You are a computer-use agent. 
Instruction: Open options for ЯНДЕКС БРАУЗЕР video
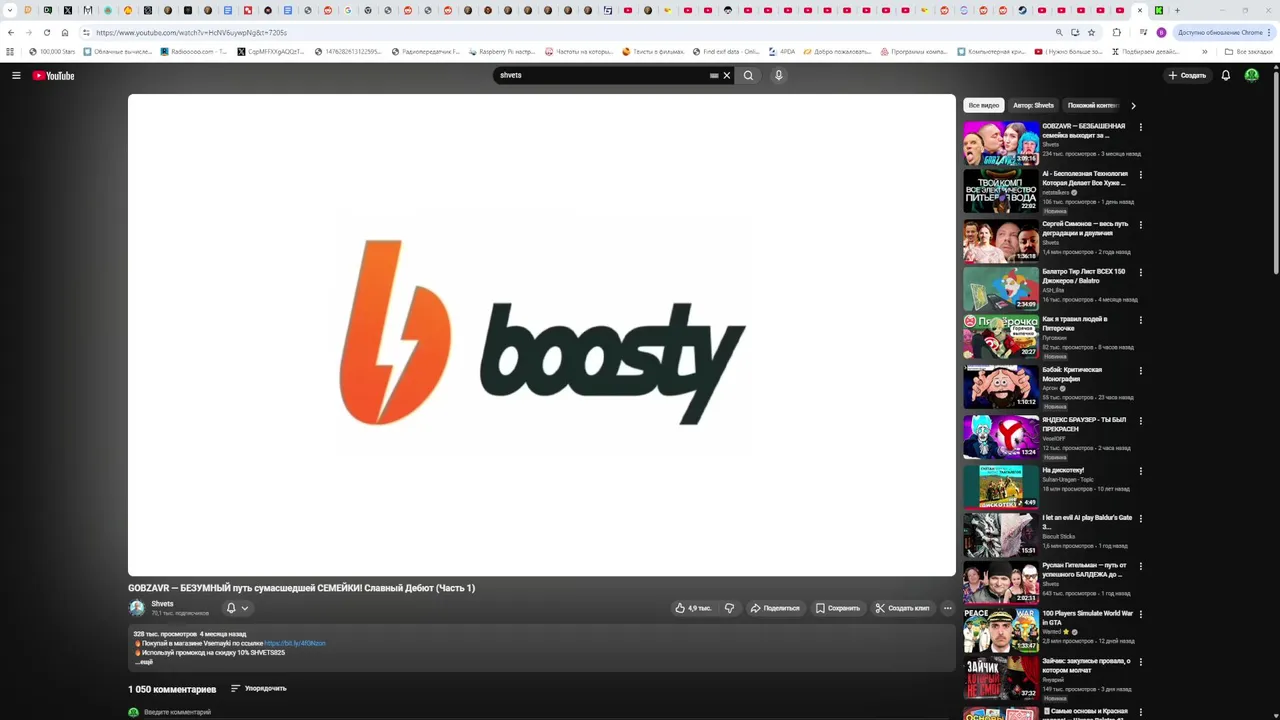click(x=1140, y=421)
